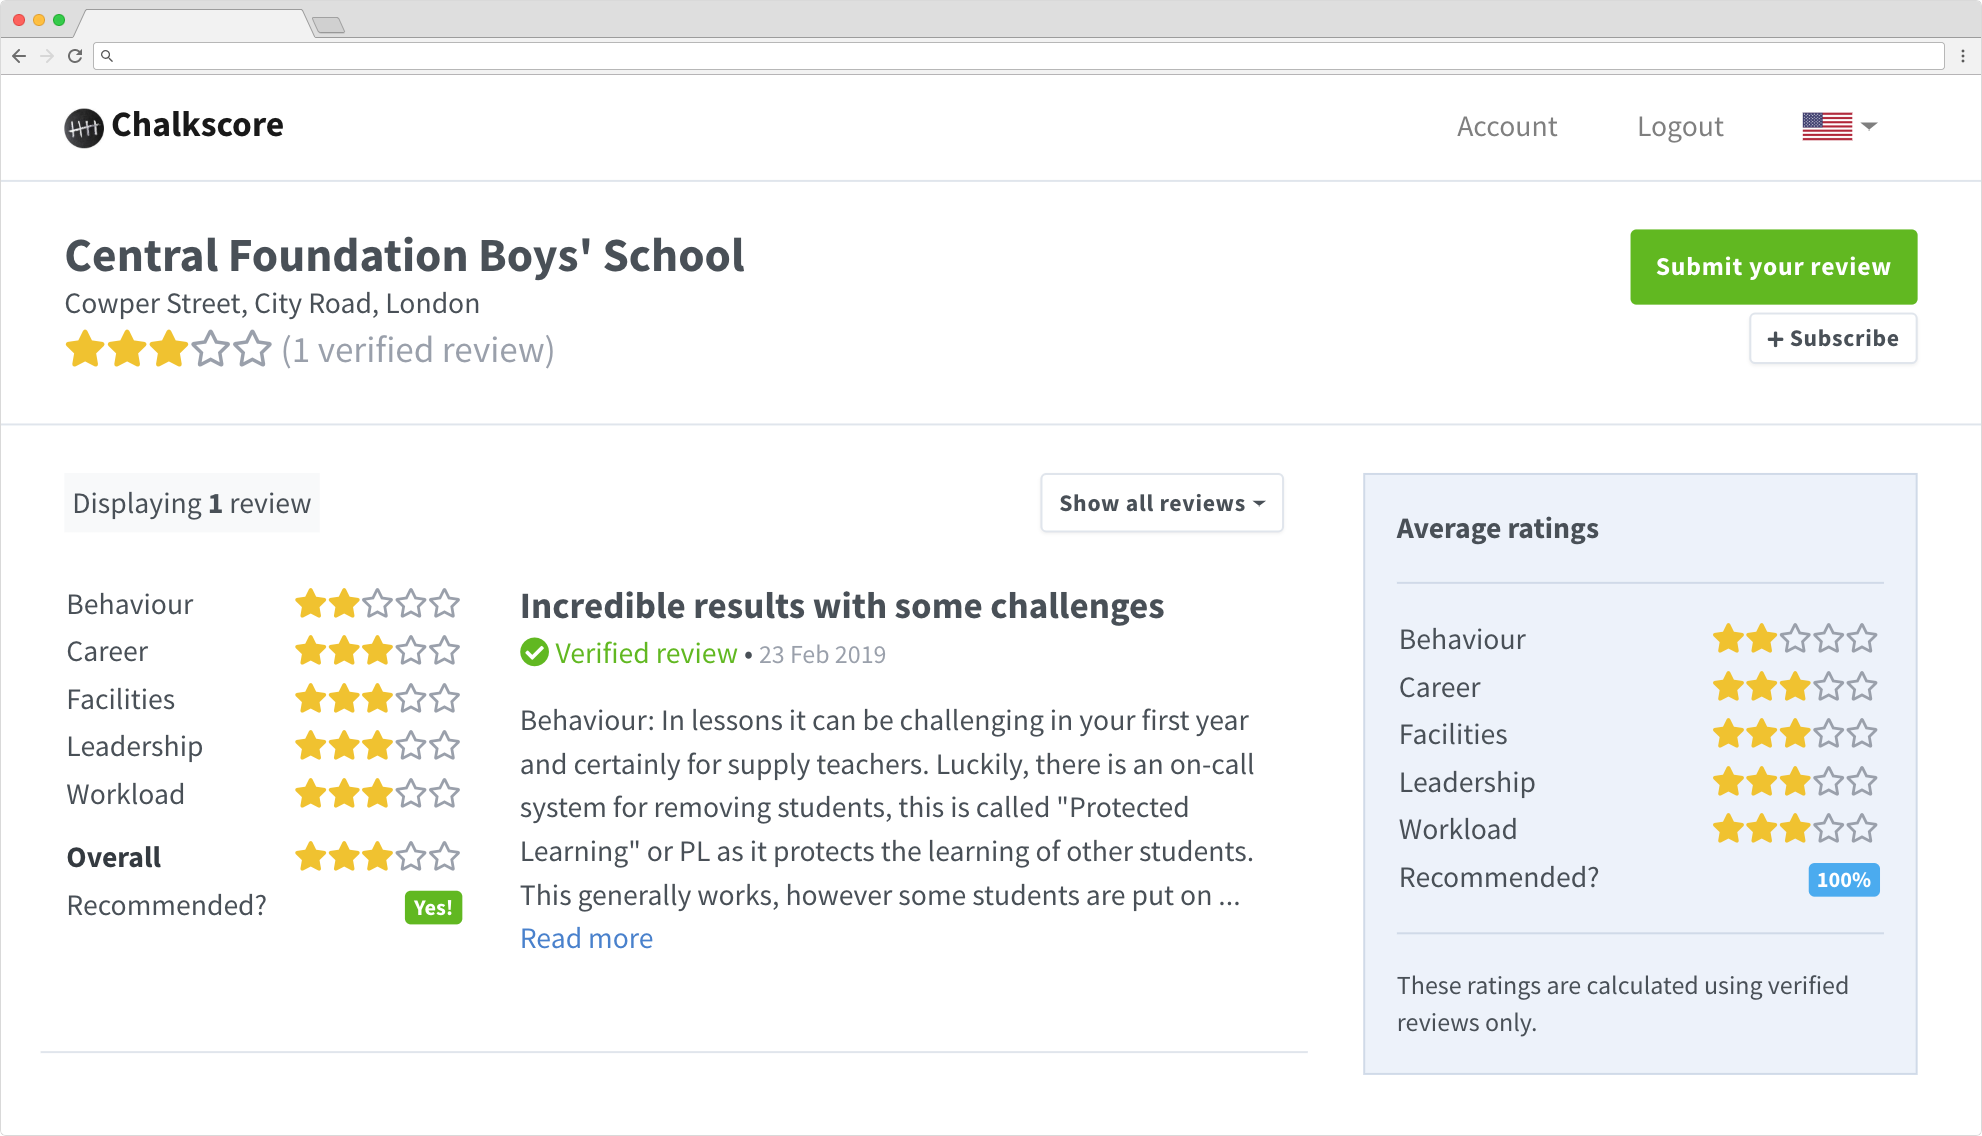Click the bold Overall label
1982x1136 pixels.
114,858
